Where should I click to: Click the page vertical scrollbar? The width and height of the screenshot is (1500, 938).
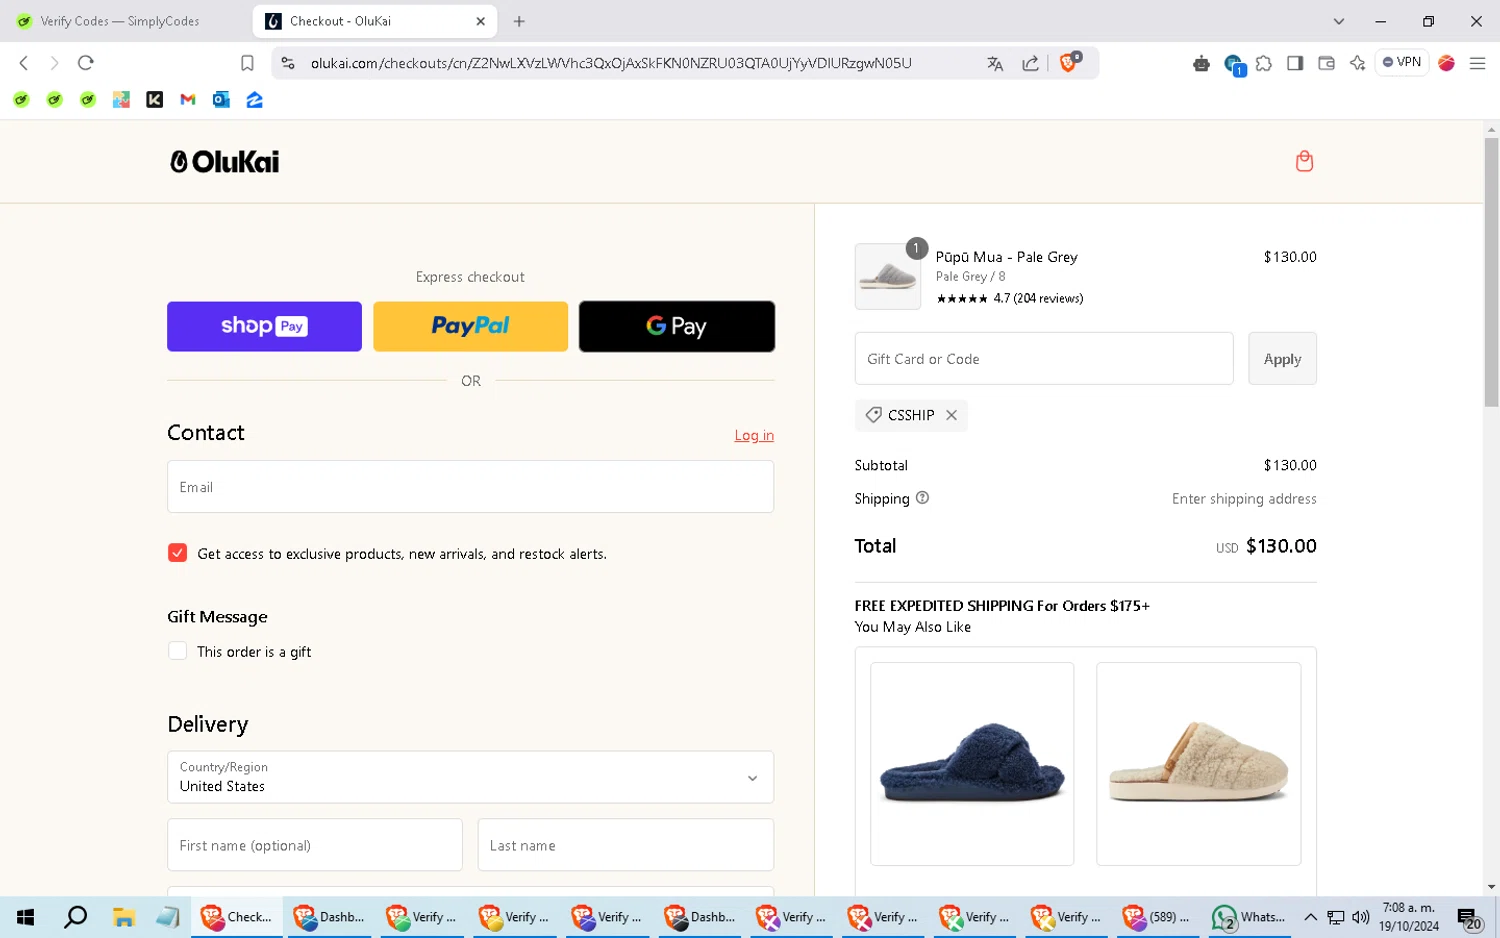point(1491,272)
